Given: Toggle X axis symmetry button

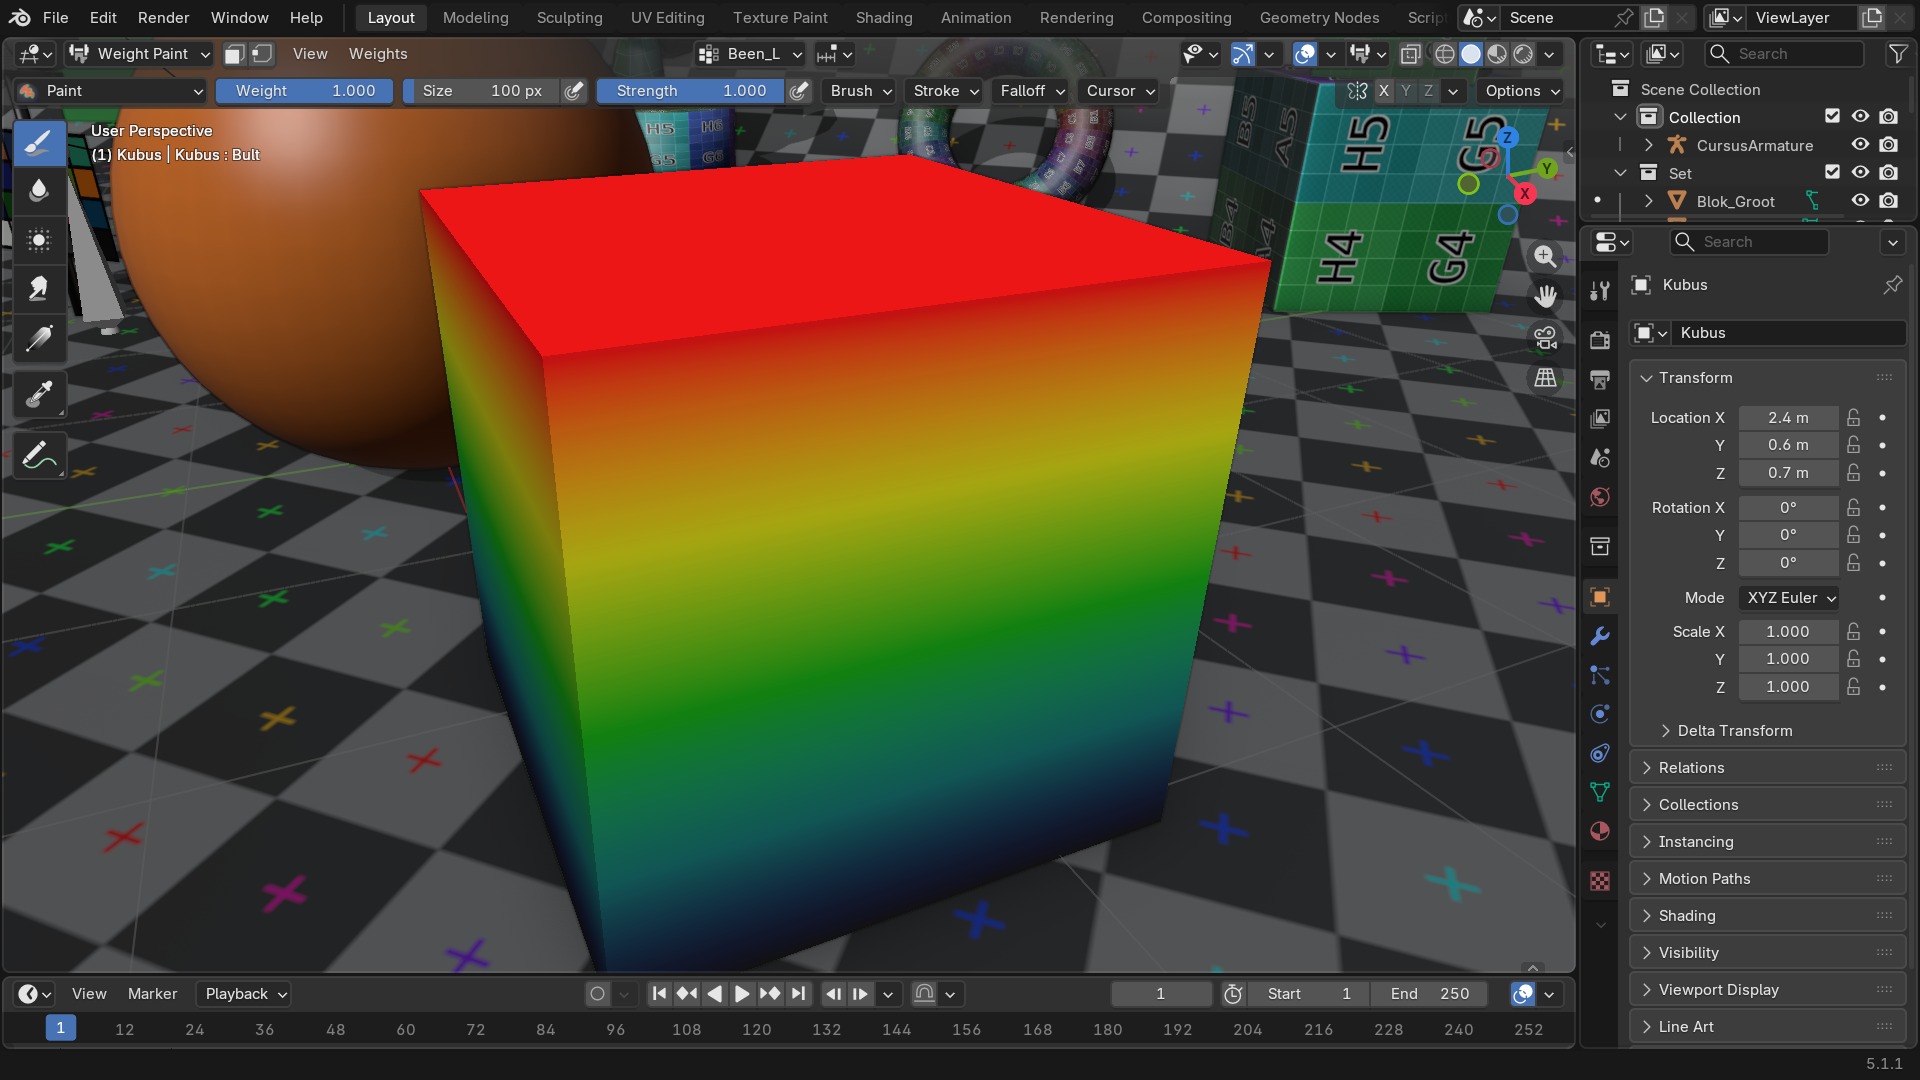Looking at the screenshot, I should tap(1384, 91).
